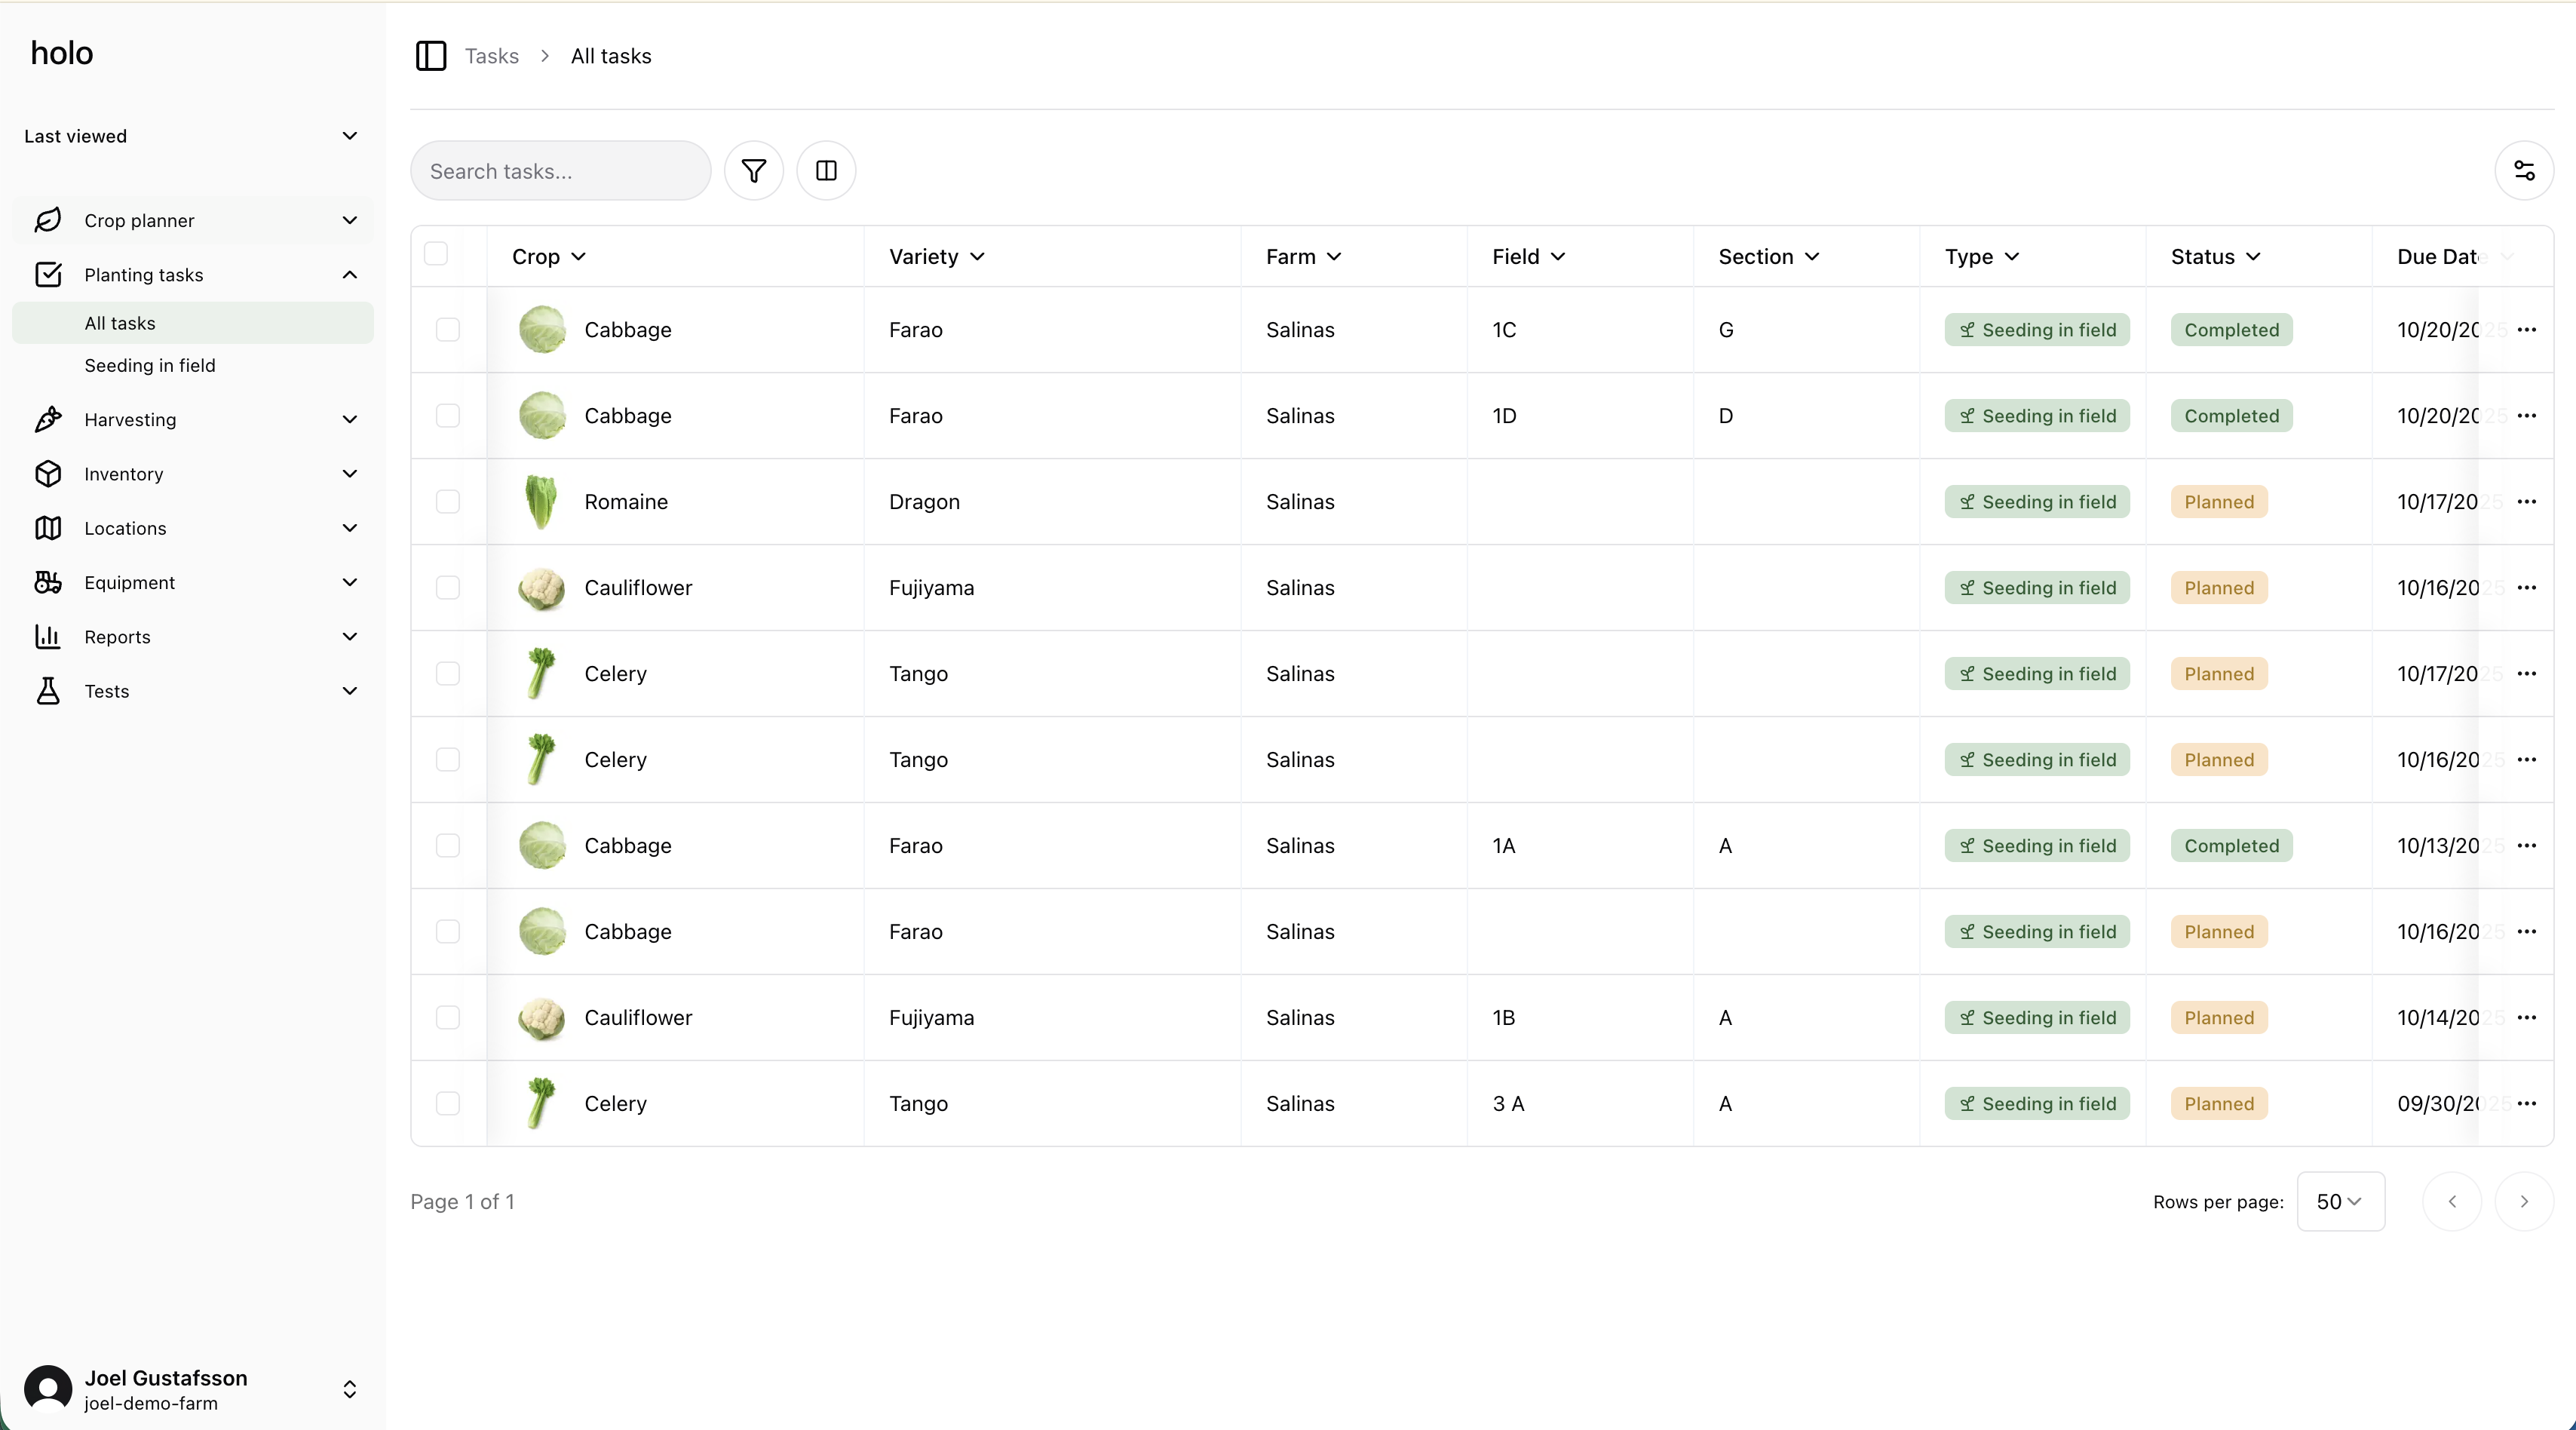Click the Tests flask icon
2576x1430 pixels.
(48, 691)
